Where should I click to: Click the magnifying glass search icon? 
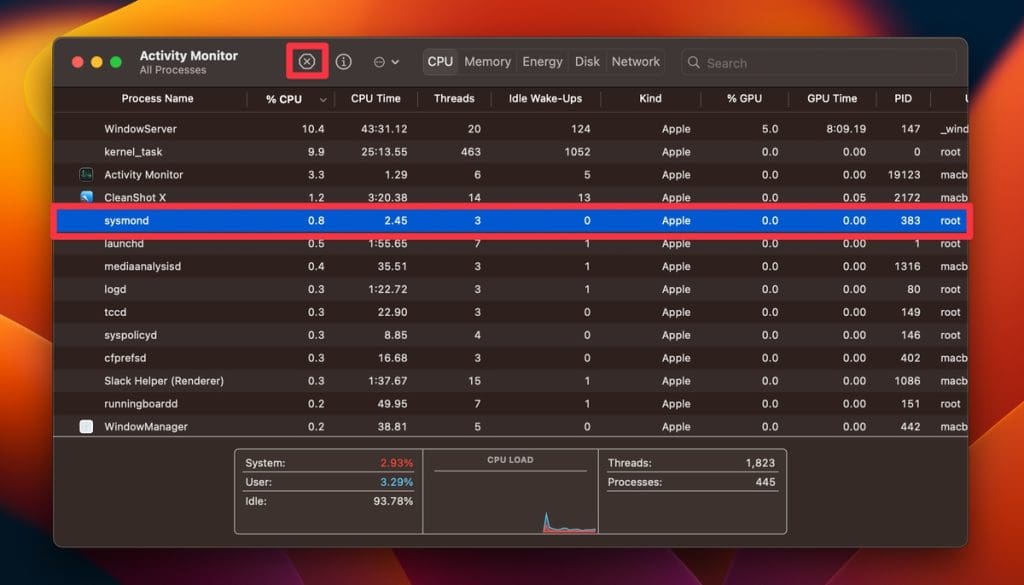694,63
